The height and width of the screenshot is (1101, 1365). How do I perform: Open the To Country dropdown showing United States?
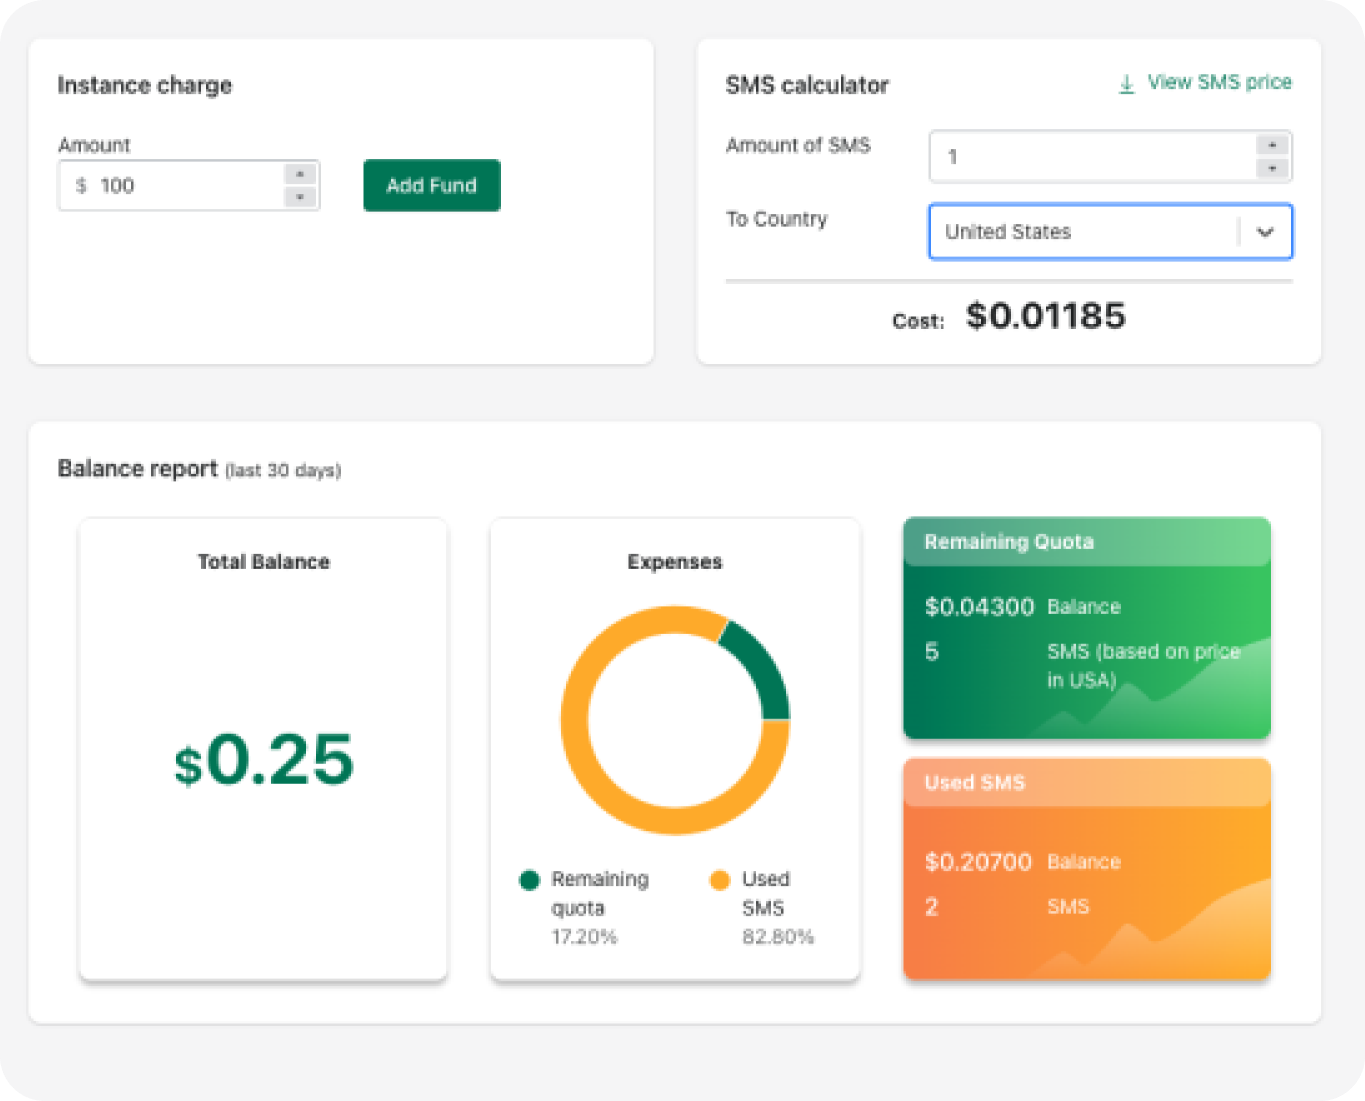tap(1110, 232)
